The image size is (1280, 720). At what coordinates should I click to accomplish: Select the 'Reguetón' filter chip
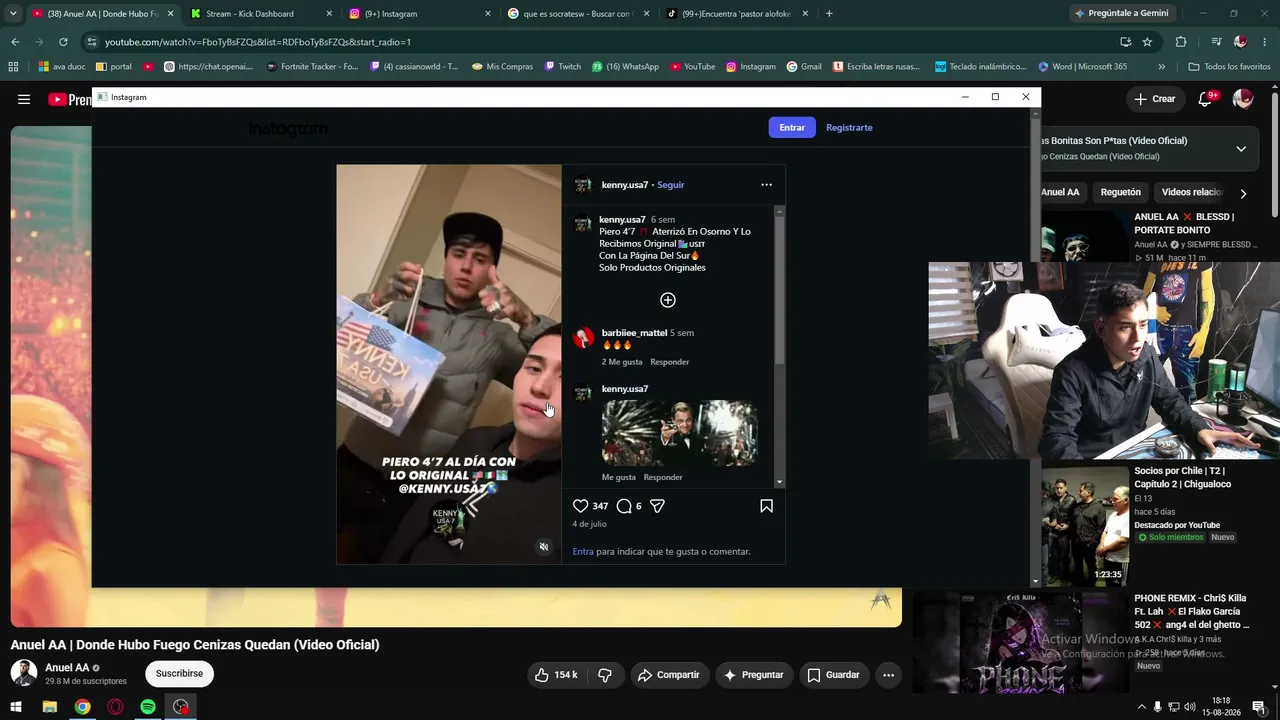pos(1120,192)
